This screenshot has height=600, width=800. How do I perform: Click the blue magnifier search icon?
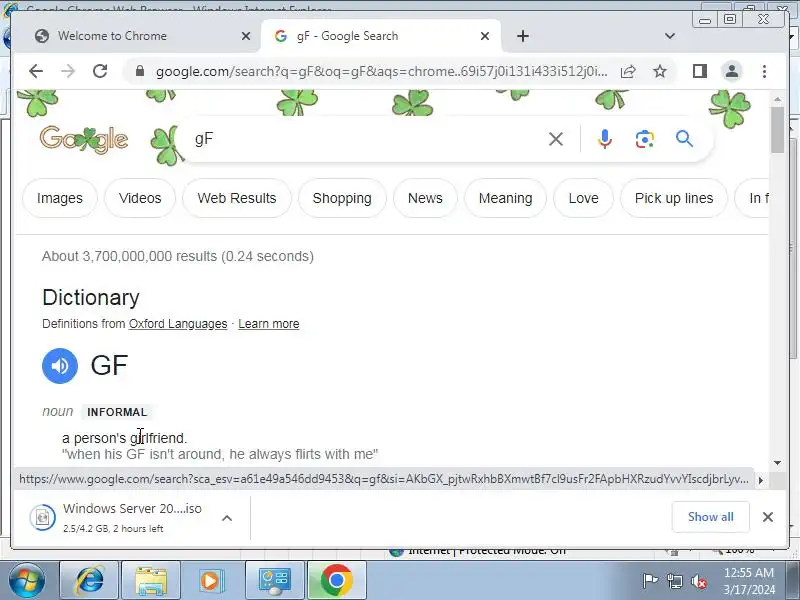point(684,139)
